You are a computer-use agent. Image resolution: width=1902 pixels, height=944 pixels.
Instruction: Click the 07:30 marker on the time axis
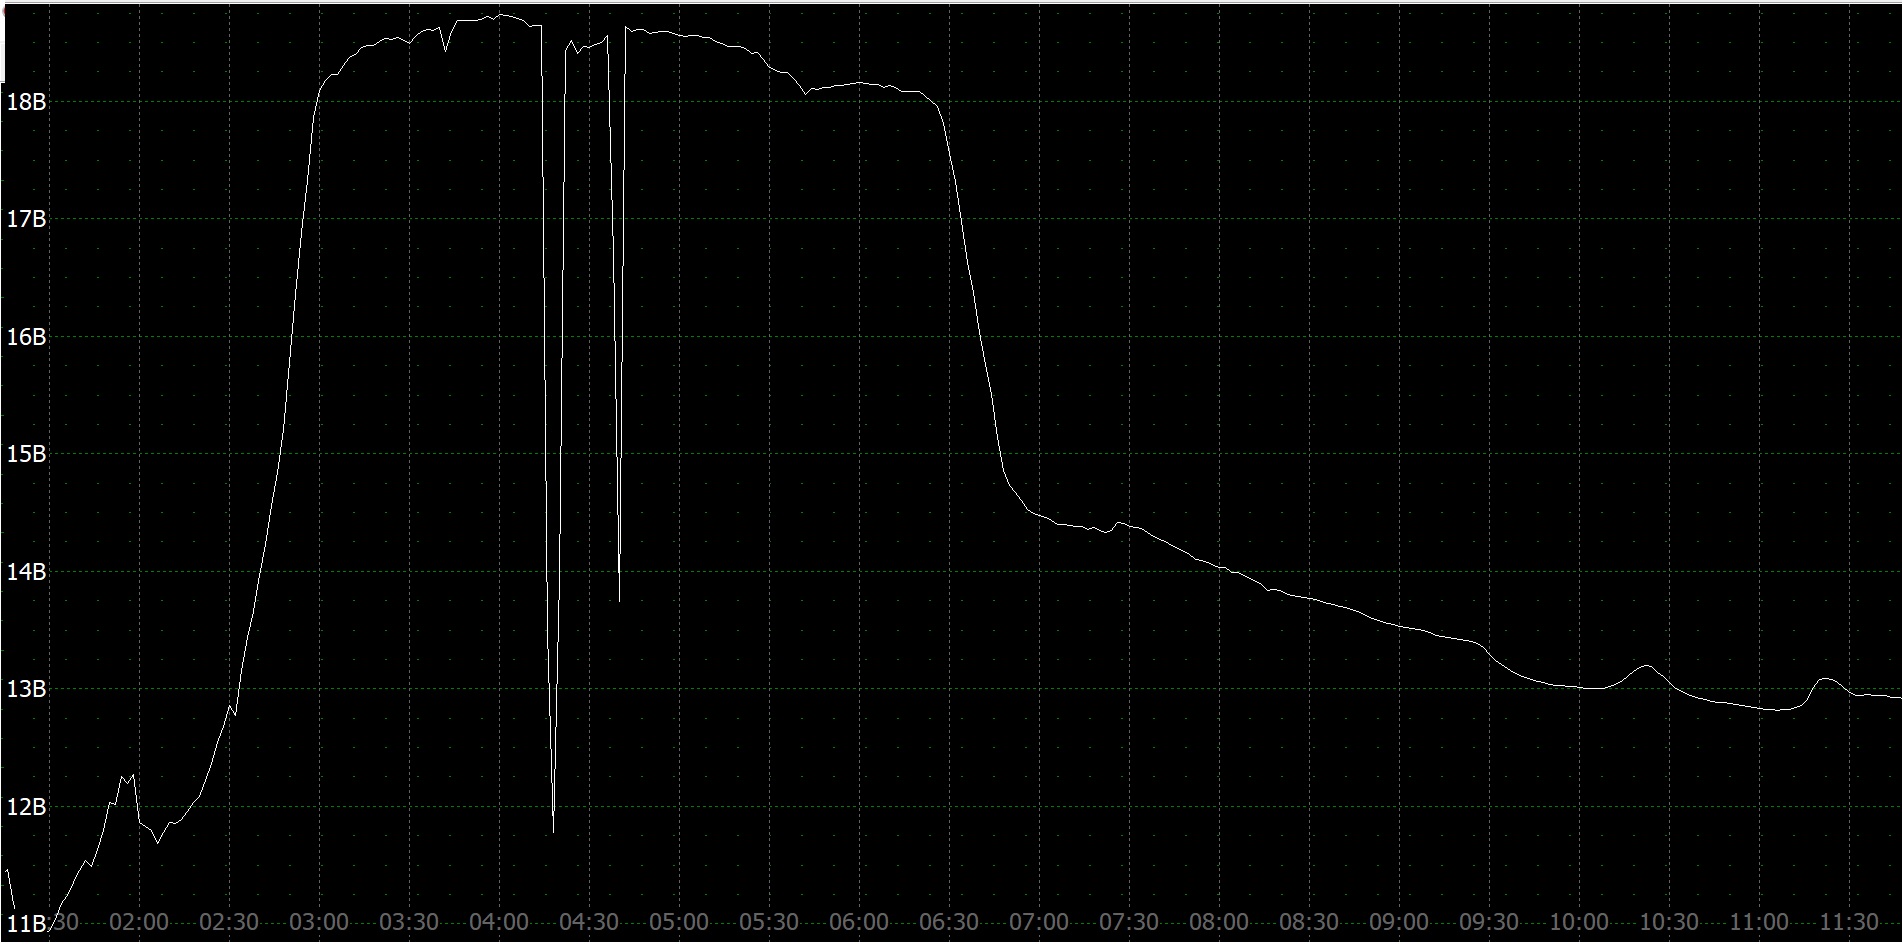(1128, 922)
